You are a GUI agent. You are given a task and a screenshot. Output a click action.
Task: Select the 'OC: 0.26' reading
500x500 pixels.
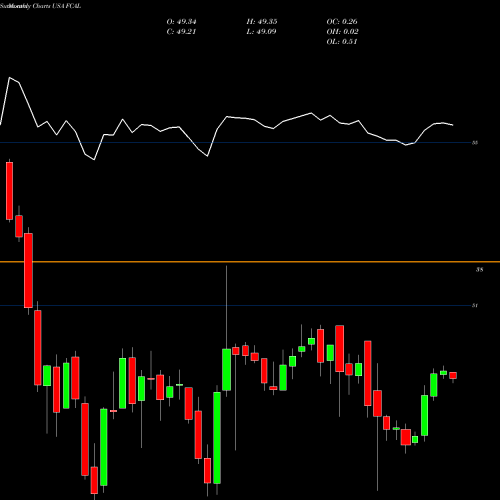pyautogui.click(x=342, y=22)
